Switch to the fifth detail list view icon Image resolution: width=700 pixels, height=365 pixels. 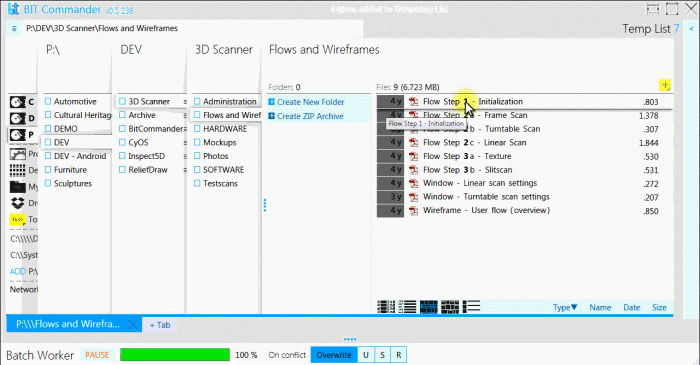pos(471,307)
